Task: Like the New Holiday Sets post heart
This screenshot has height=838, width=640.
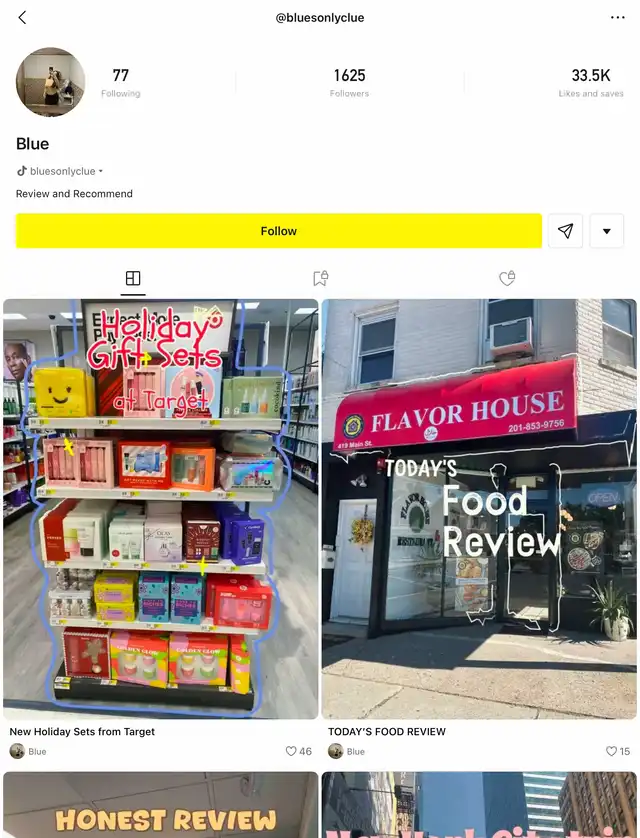Action: point(291,751)
